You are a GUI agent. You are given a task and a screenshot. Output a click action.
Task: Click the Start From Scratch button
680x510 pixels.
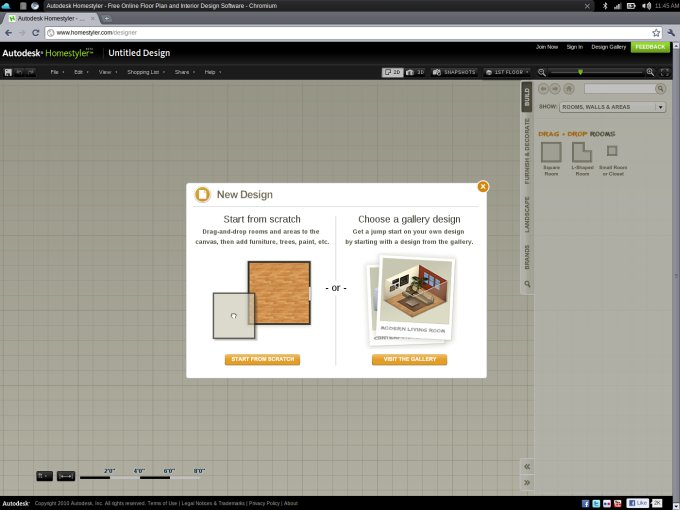click(x=262, y=360)
